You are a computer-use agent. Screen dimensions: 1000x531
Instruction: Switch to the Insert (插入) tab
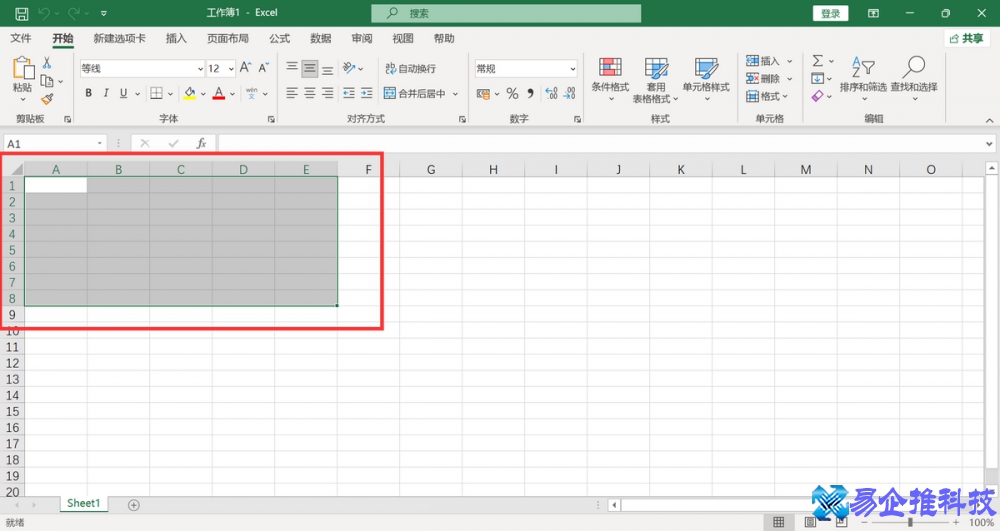click(176, 39)
